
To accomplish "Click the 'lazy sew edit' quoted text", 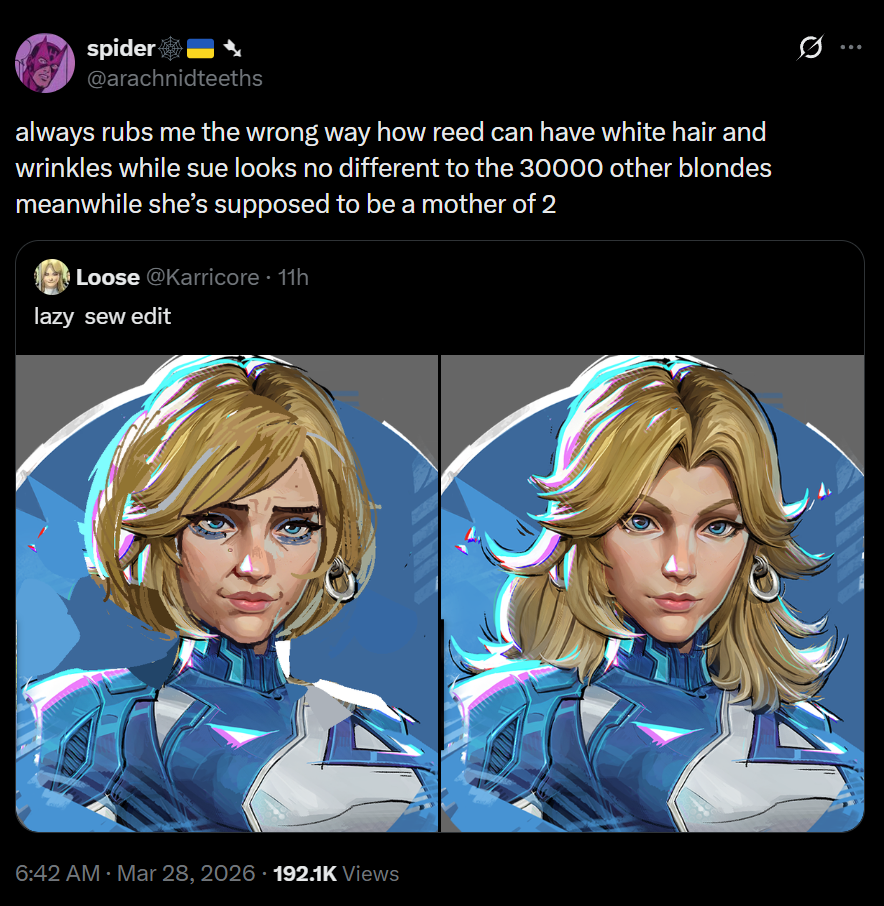I will pos(102,317).
